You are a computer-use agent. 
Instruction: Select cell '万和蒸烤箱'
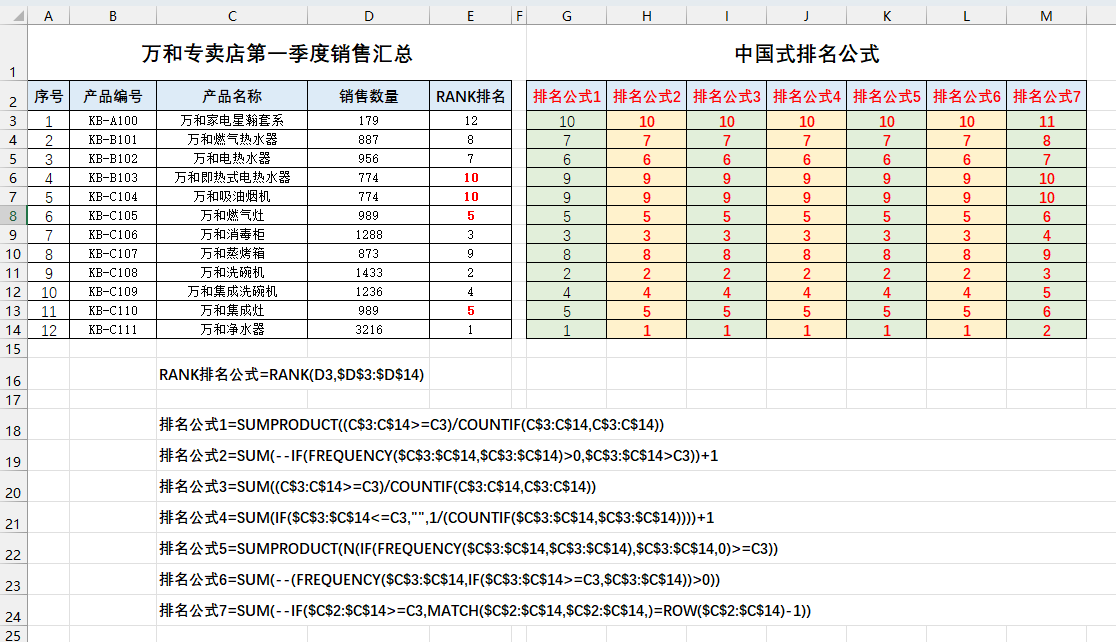(232, 253)
